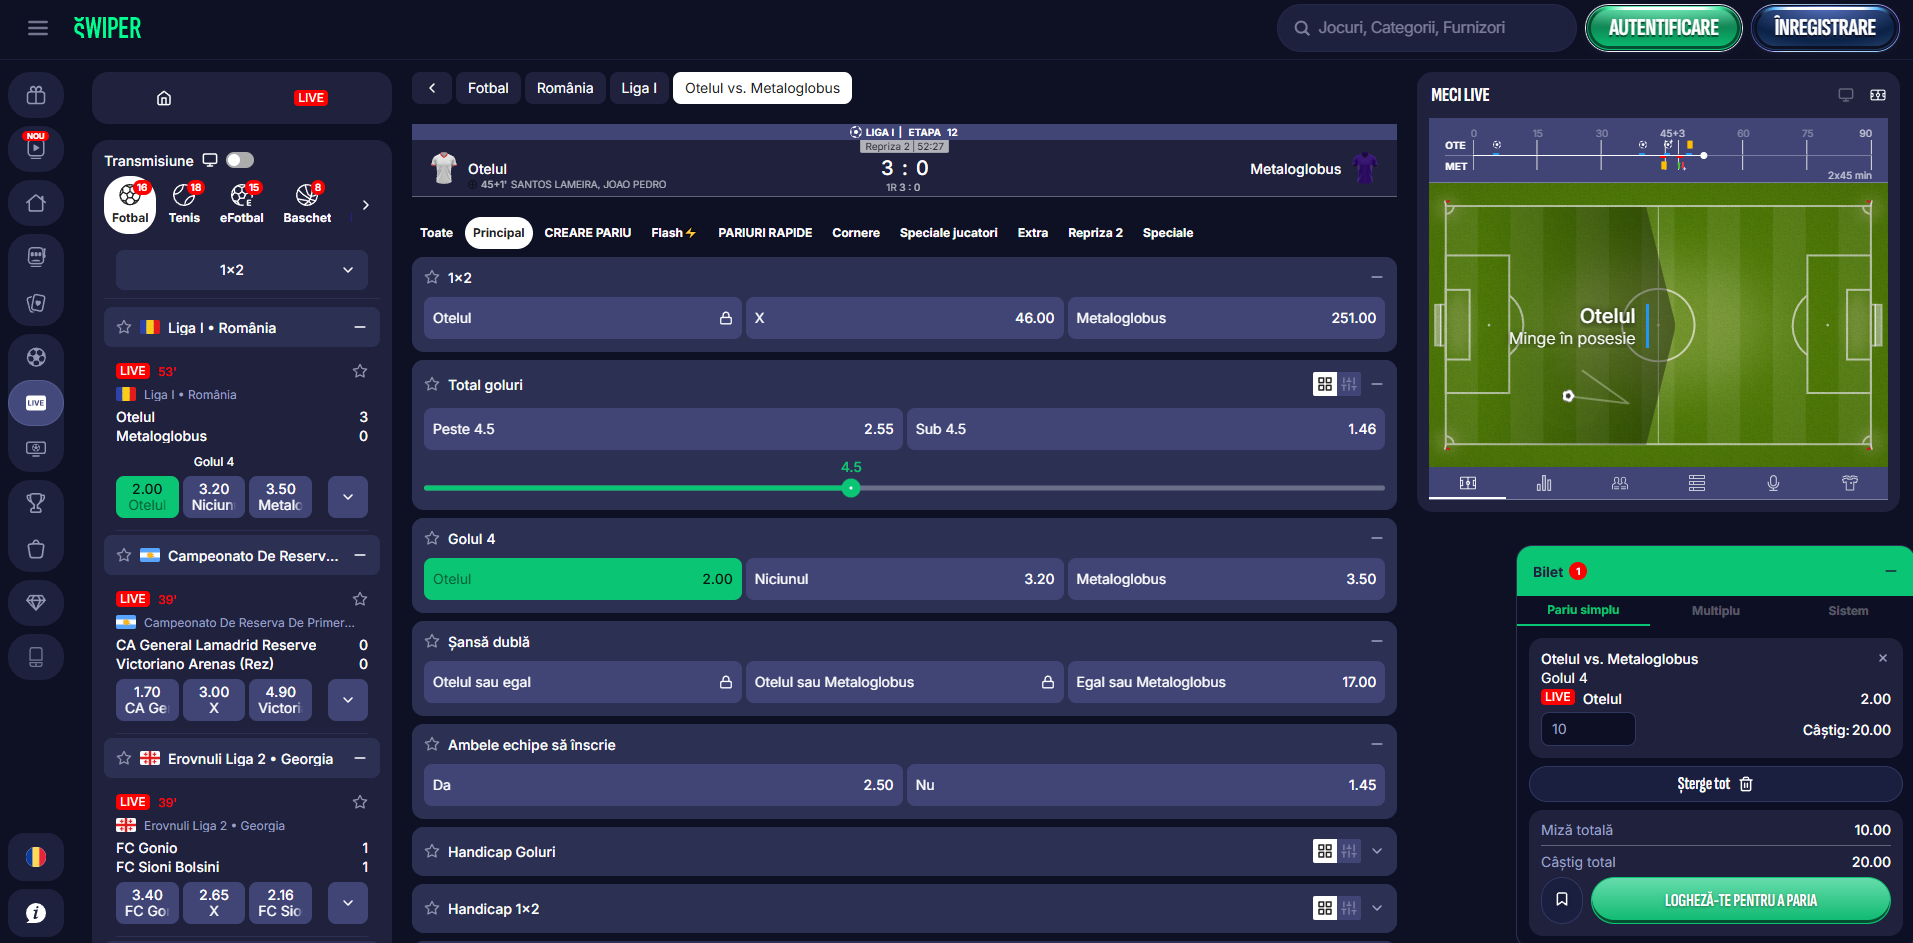Image resolution: width=1913 pixels, height=943 pixels.
Task: Select the Otelul 2.00 odds in Golul 4
Action: [x=582, y=579]
